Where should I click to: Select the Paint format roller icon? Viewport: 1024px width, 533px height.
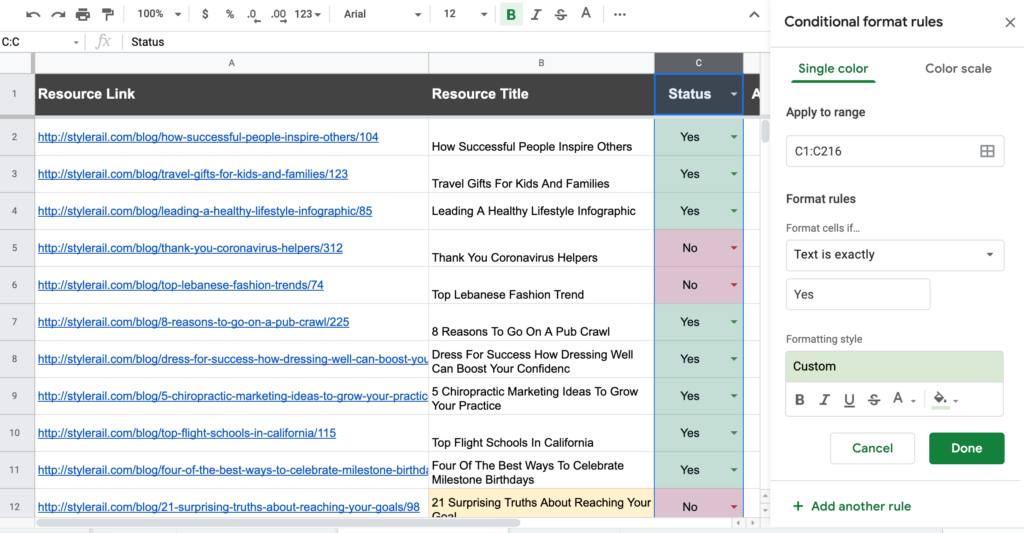tap(108, 14)
